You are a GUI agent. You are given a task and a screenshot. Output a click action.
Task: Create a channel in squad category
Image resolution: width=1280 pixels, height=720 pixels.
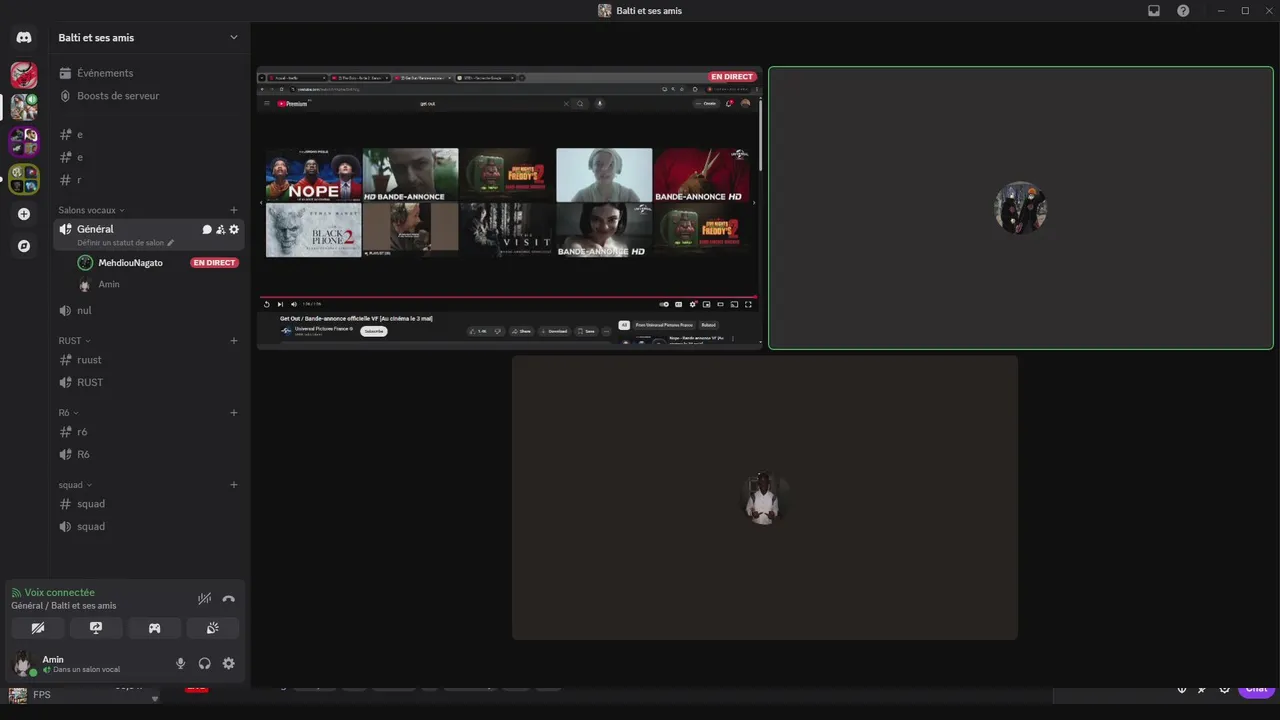(x=234, y=485)
